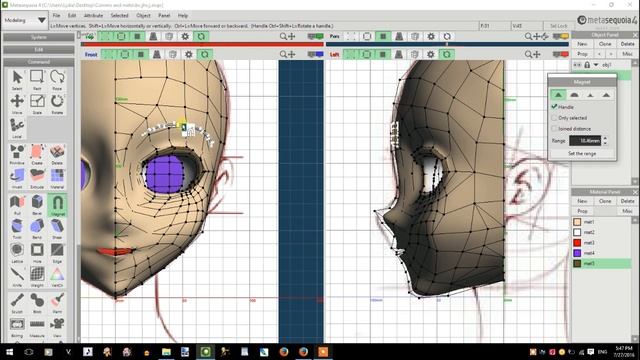Pick the Material assignment tool
Screen dimensions: 640x360
57,178
